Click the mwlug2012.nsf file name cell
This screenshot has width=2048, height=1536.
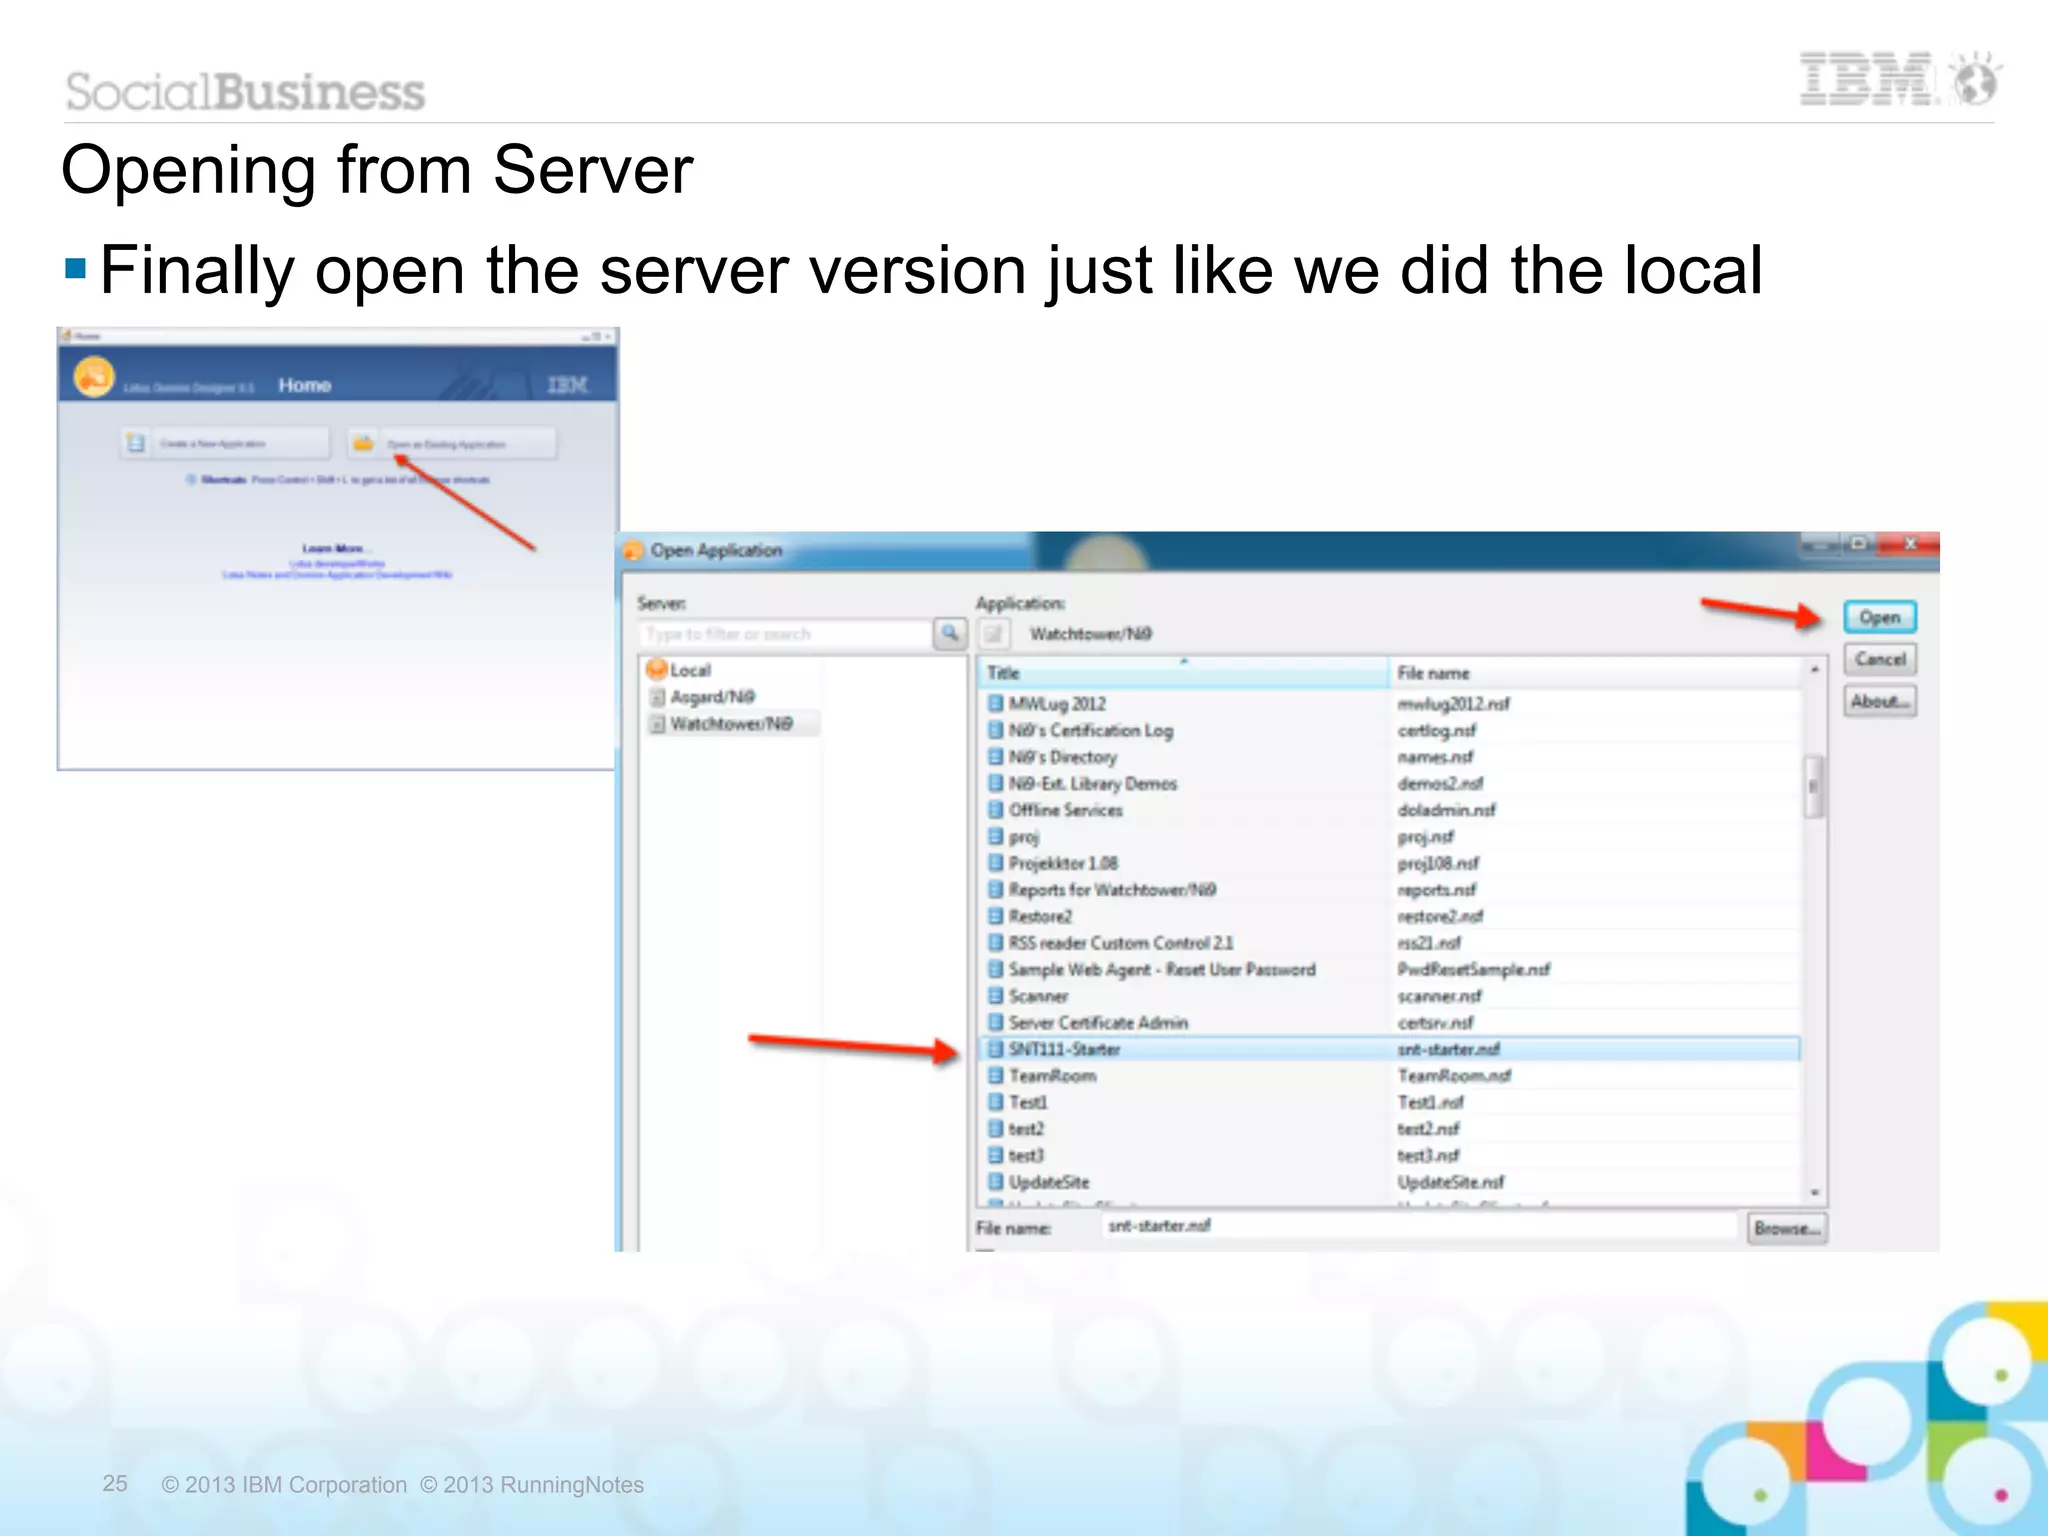click(x=1454, y=704)
